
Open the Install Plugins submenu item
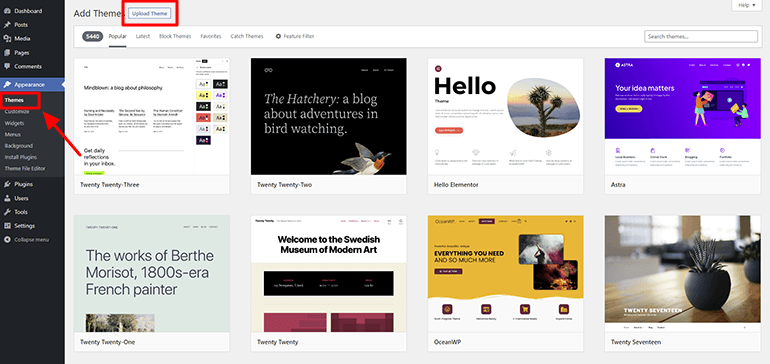pos(21,157)
